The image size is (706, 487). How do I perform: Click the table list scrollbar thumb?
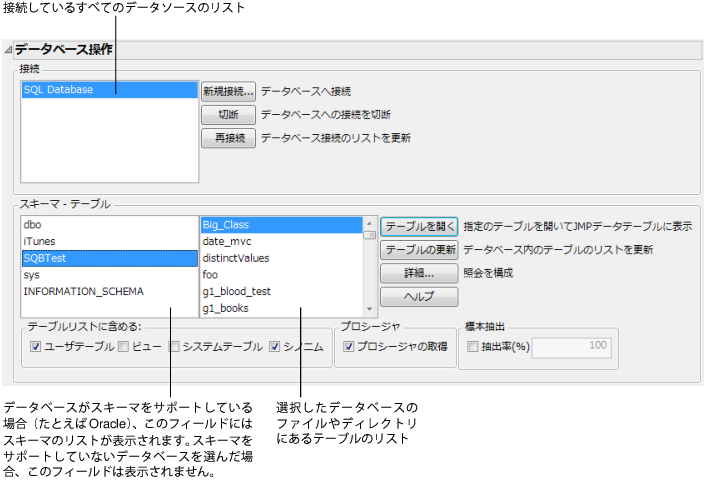click(370, 234)
